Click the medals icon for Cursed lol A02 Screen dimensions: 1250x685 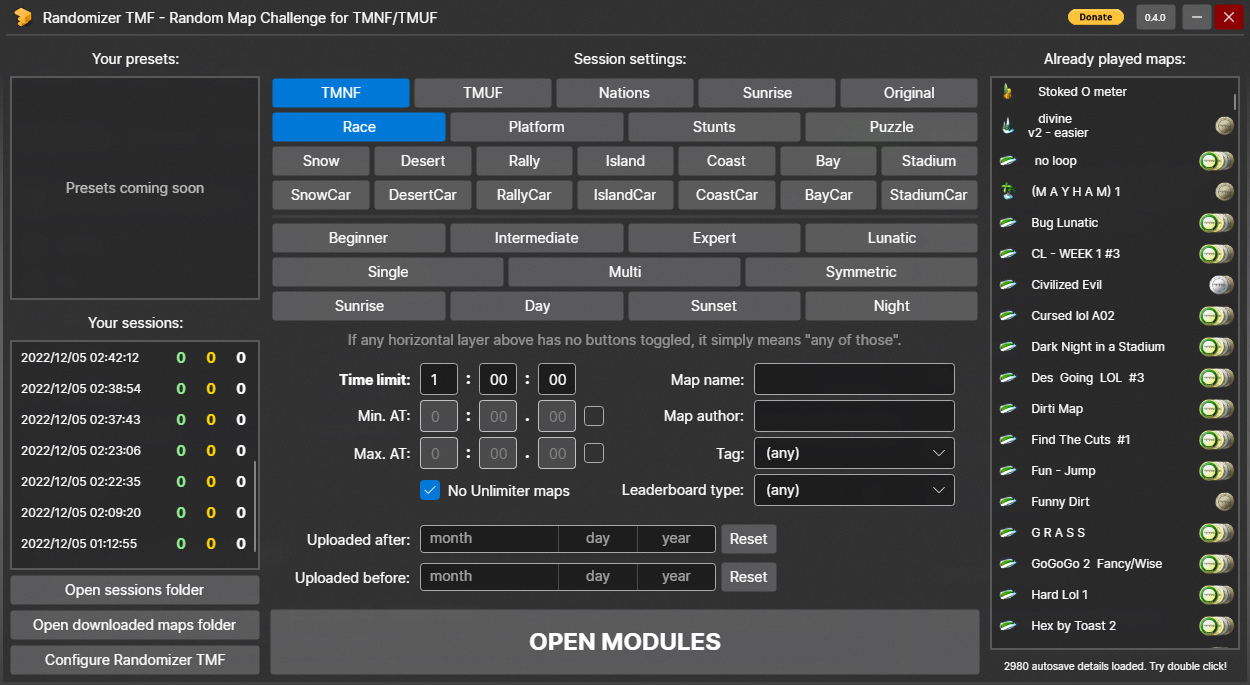point(1216,316)
